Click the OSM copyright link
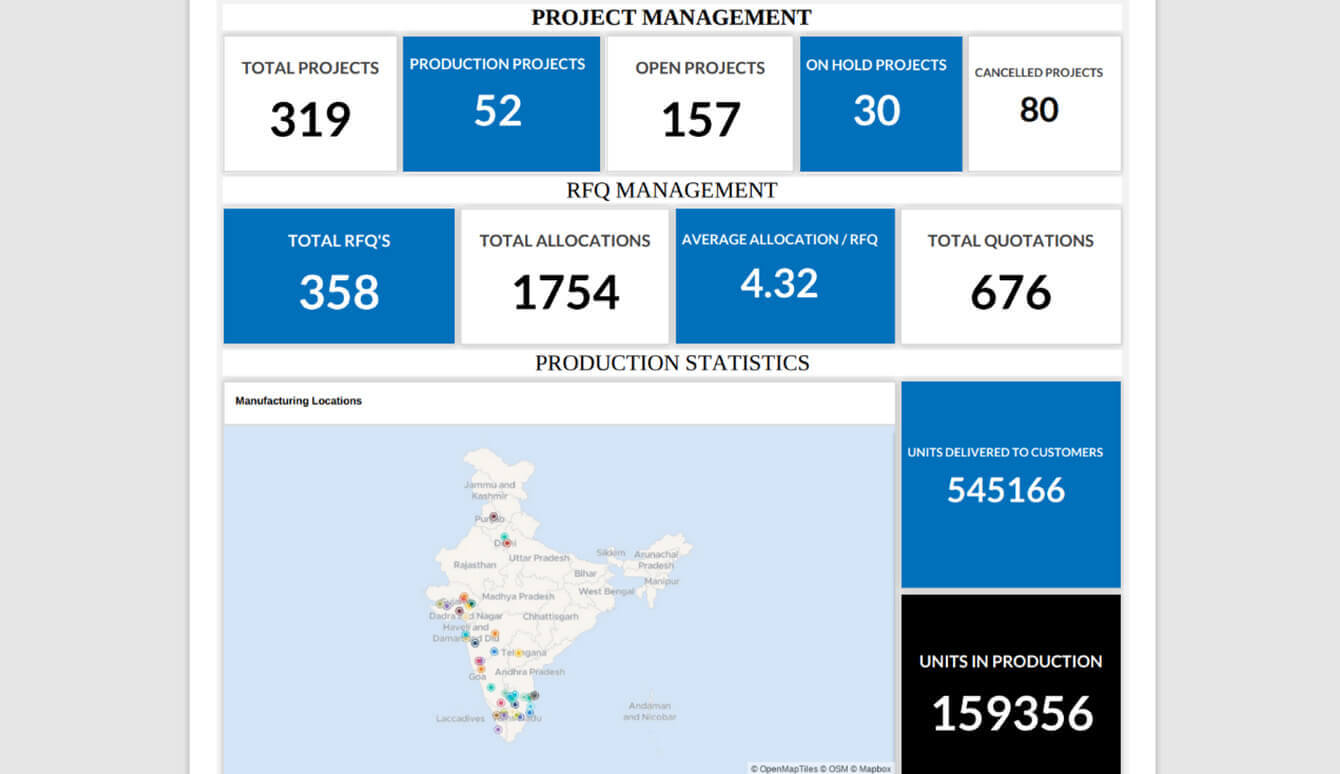 (836, 766)
